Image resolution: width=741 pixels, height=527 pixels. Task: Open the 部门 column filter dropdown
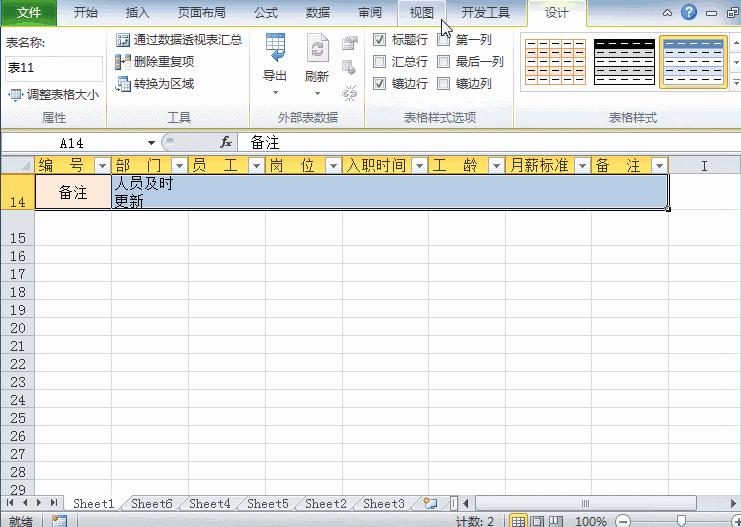pyautogui.click(x=179, y=166)
